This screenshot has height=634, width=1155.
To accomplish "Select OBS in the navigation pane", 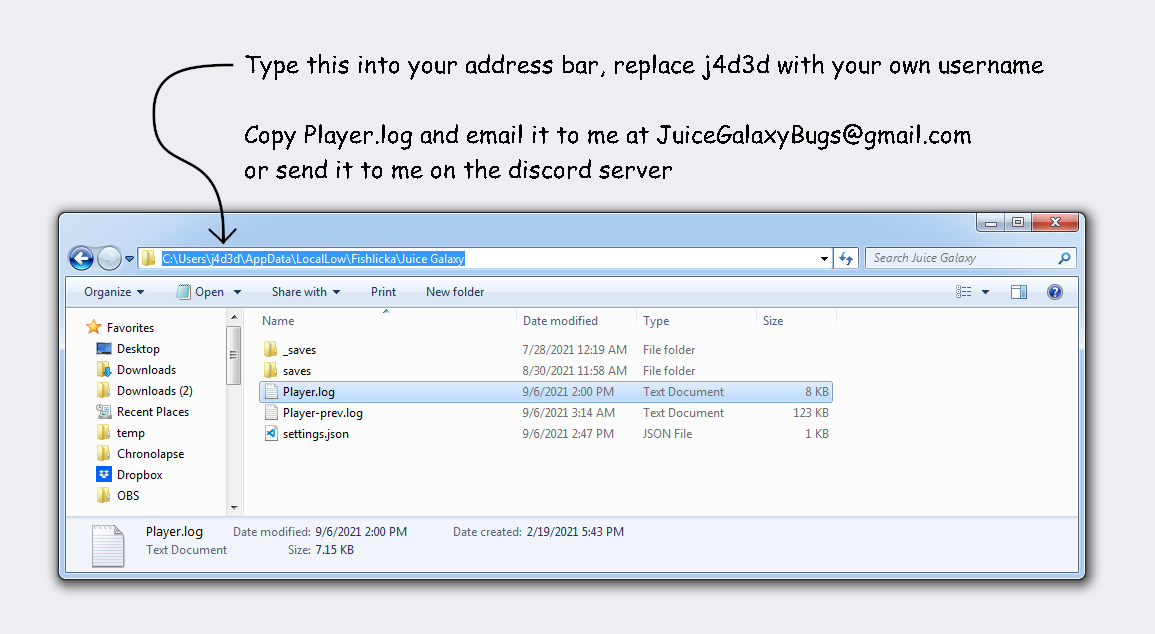I will 127,496.
